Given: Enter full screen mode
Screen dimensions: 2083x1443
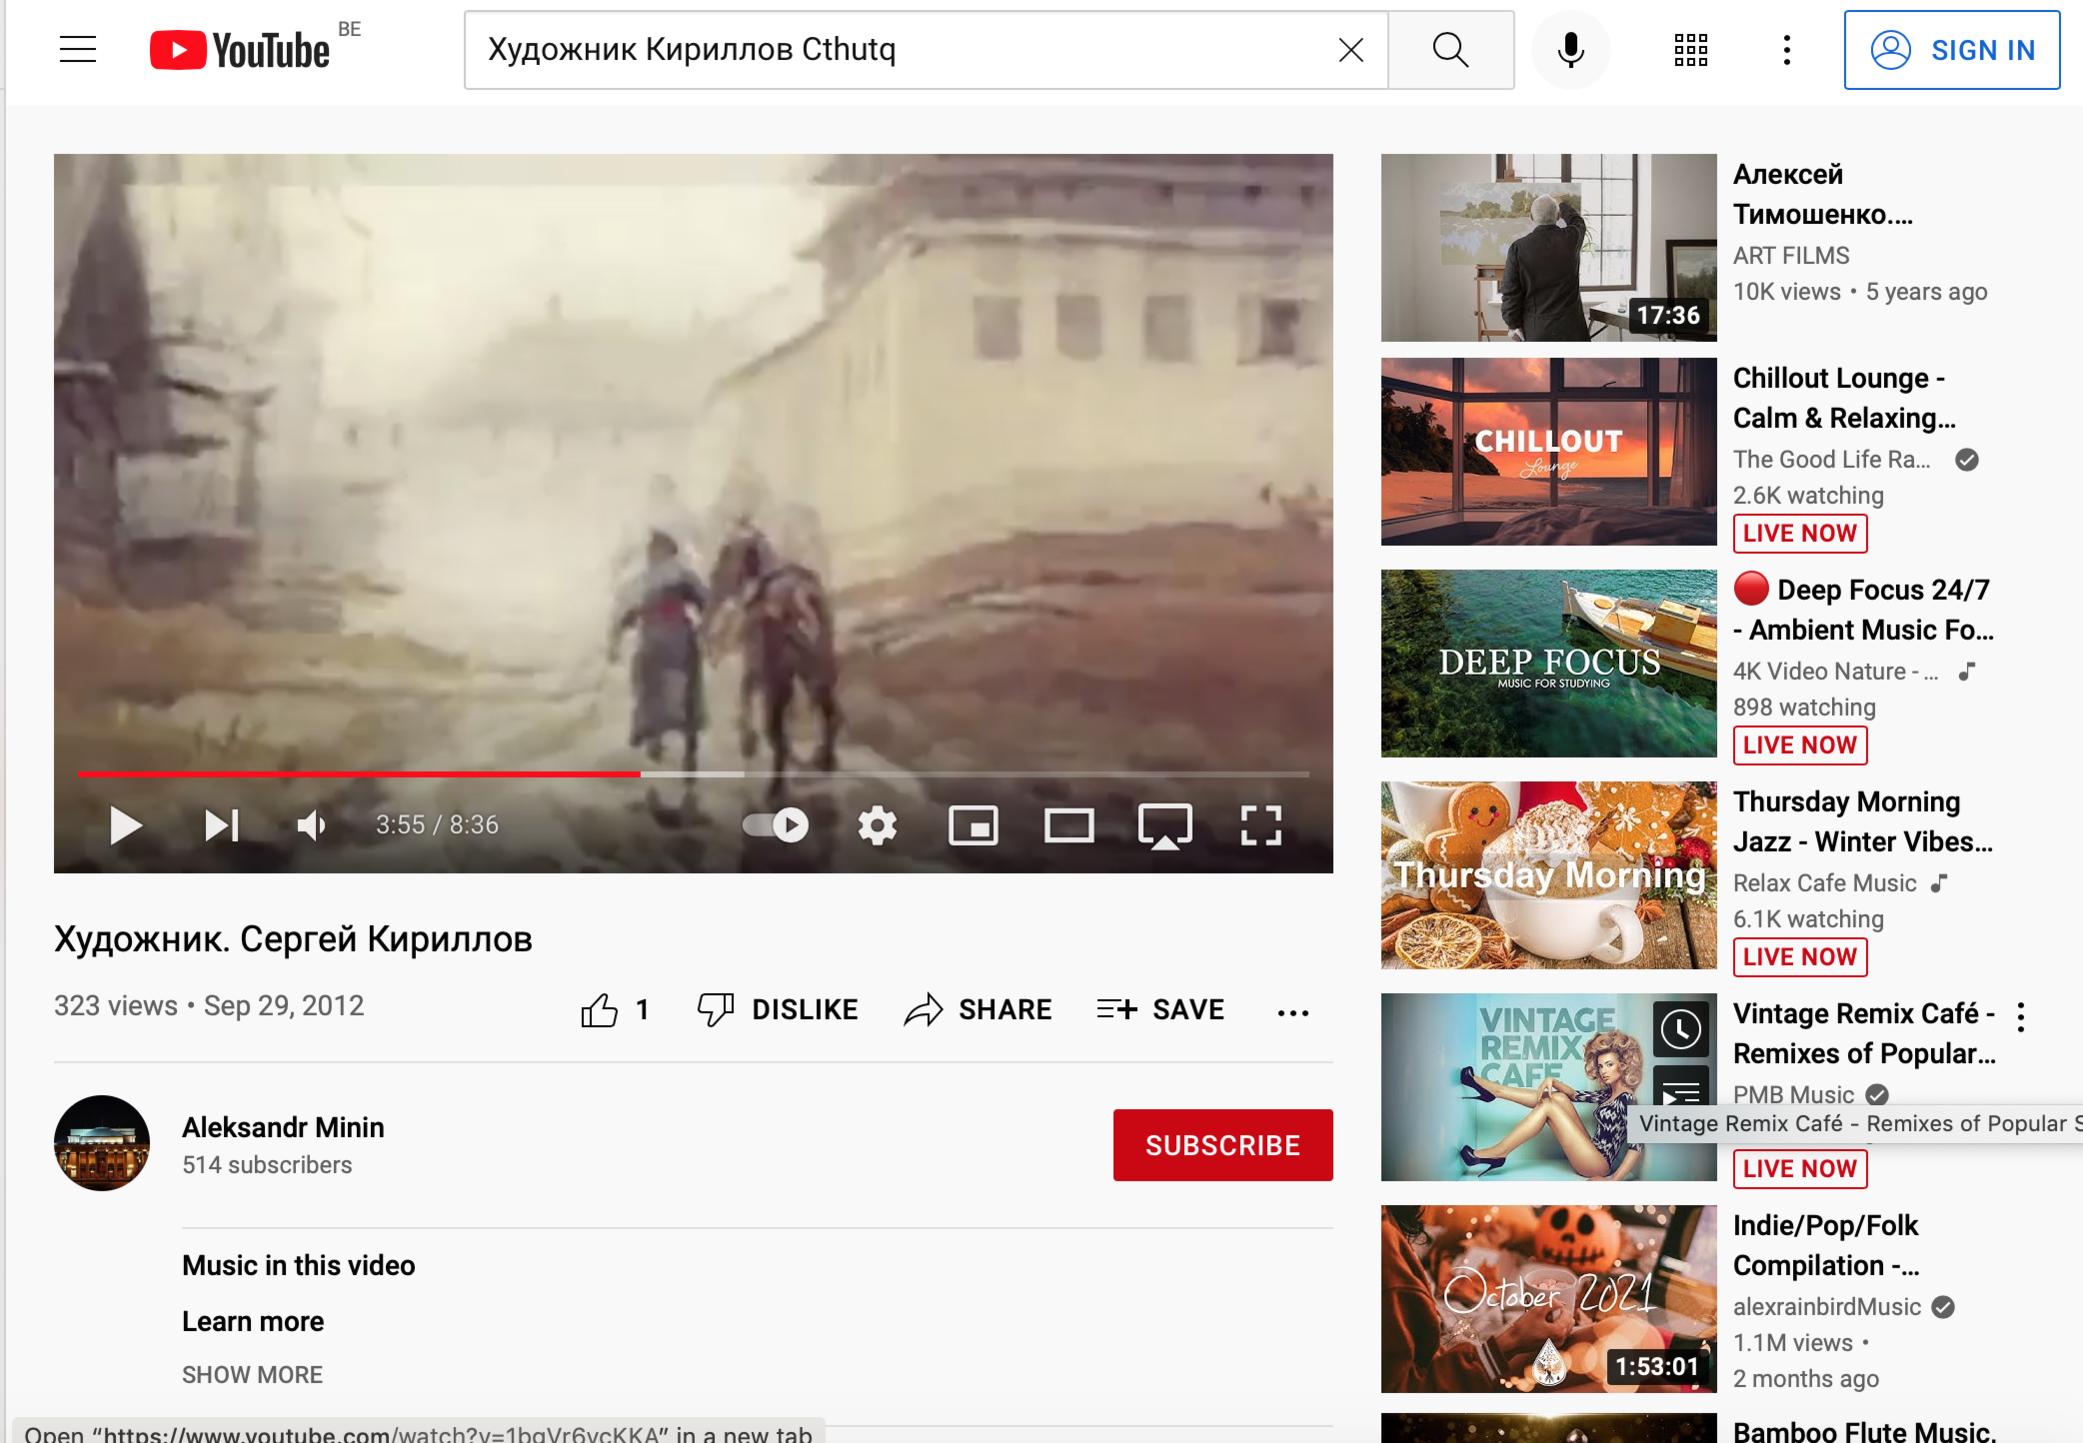Looking at the screenshot, I should (1261, 826).
